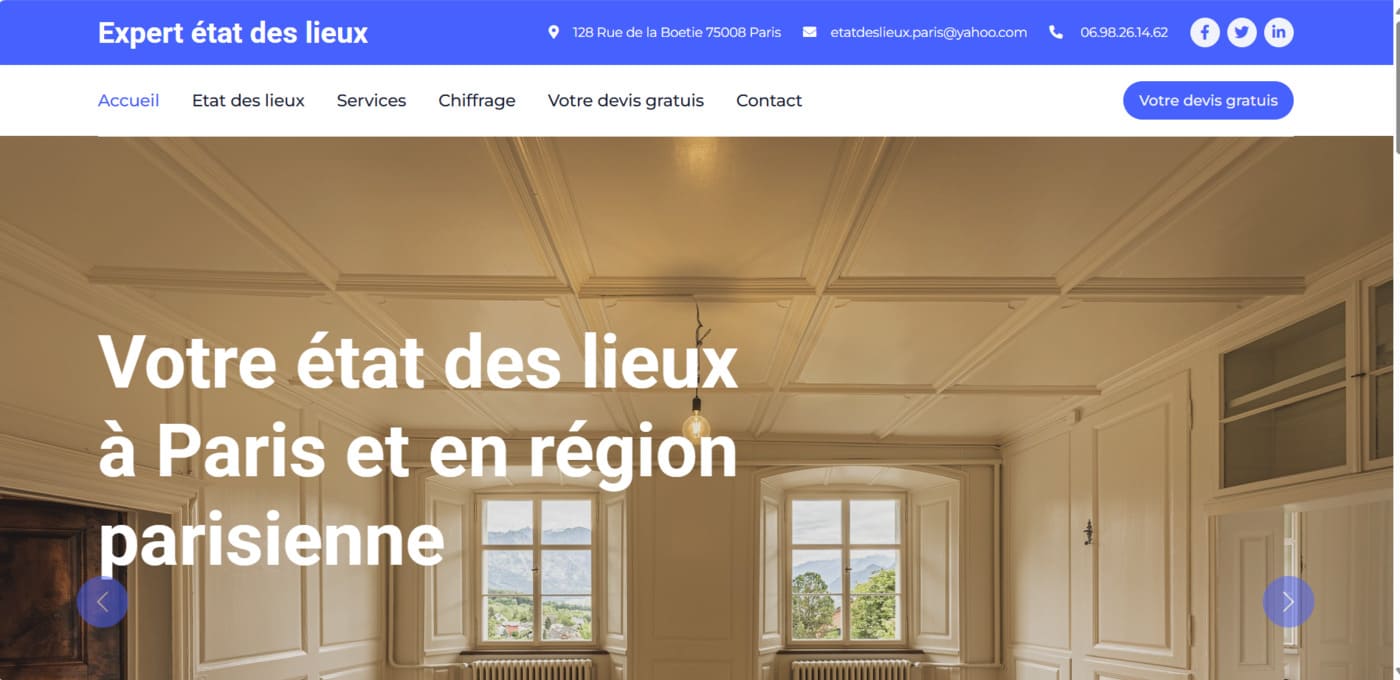Screen dimensions: 1400x680
Task: Open the Services menu item
Action: coord(371,100)
